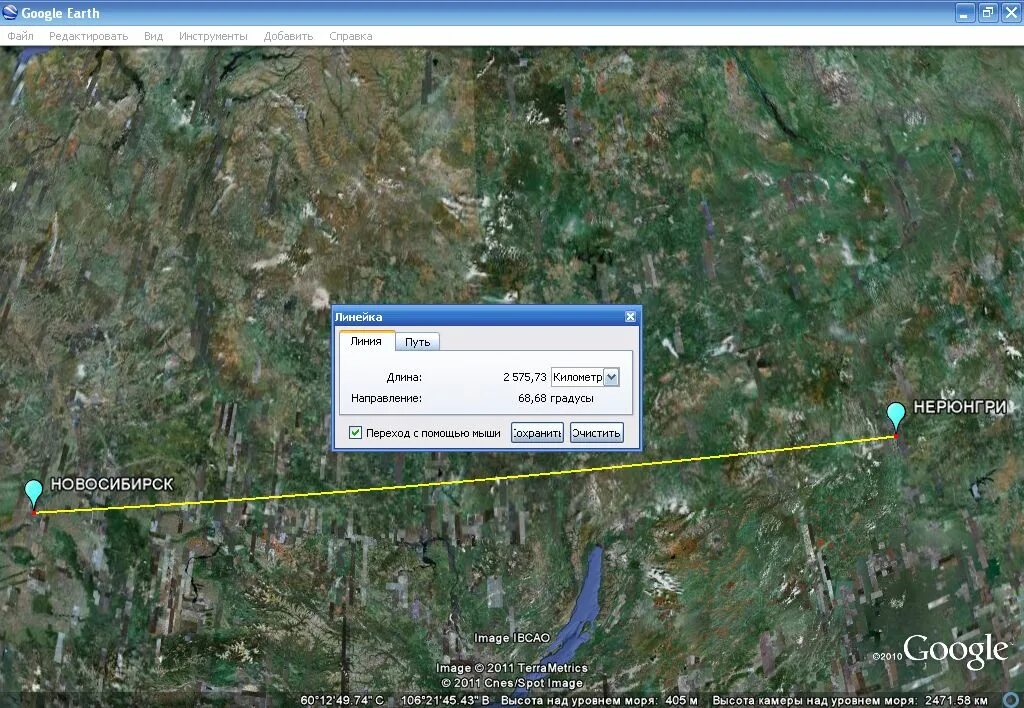Maximize the Google Earth window

[987, 12]
